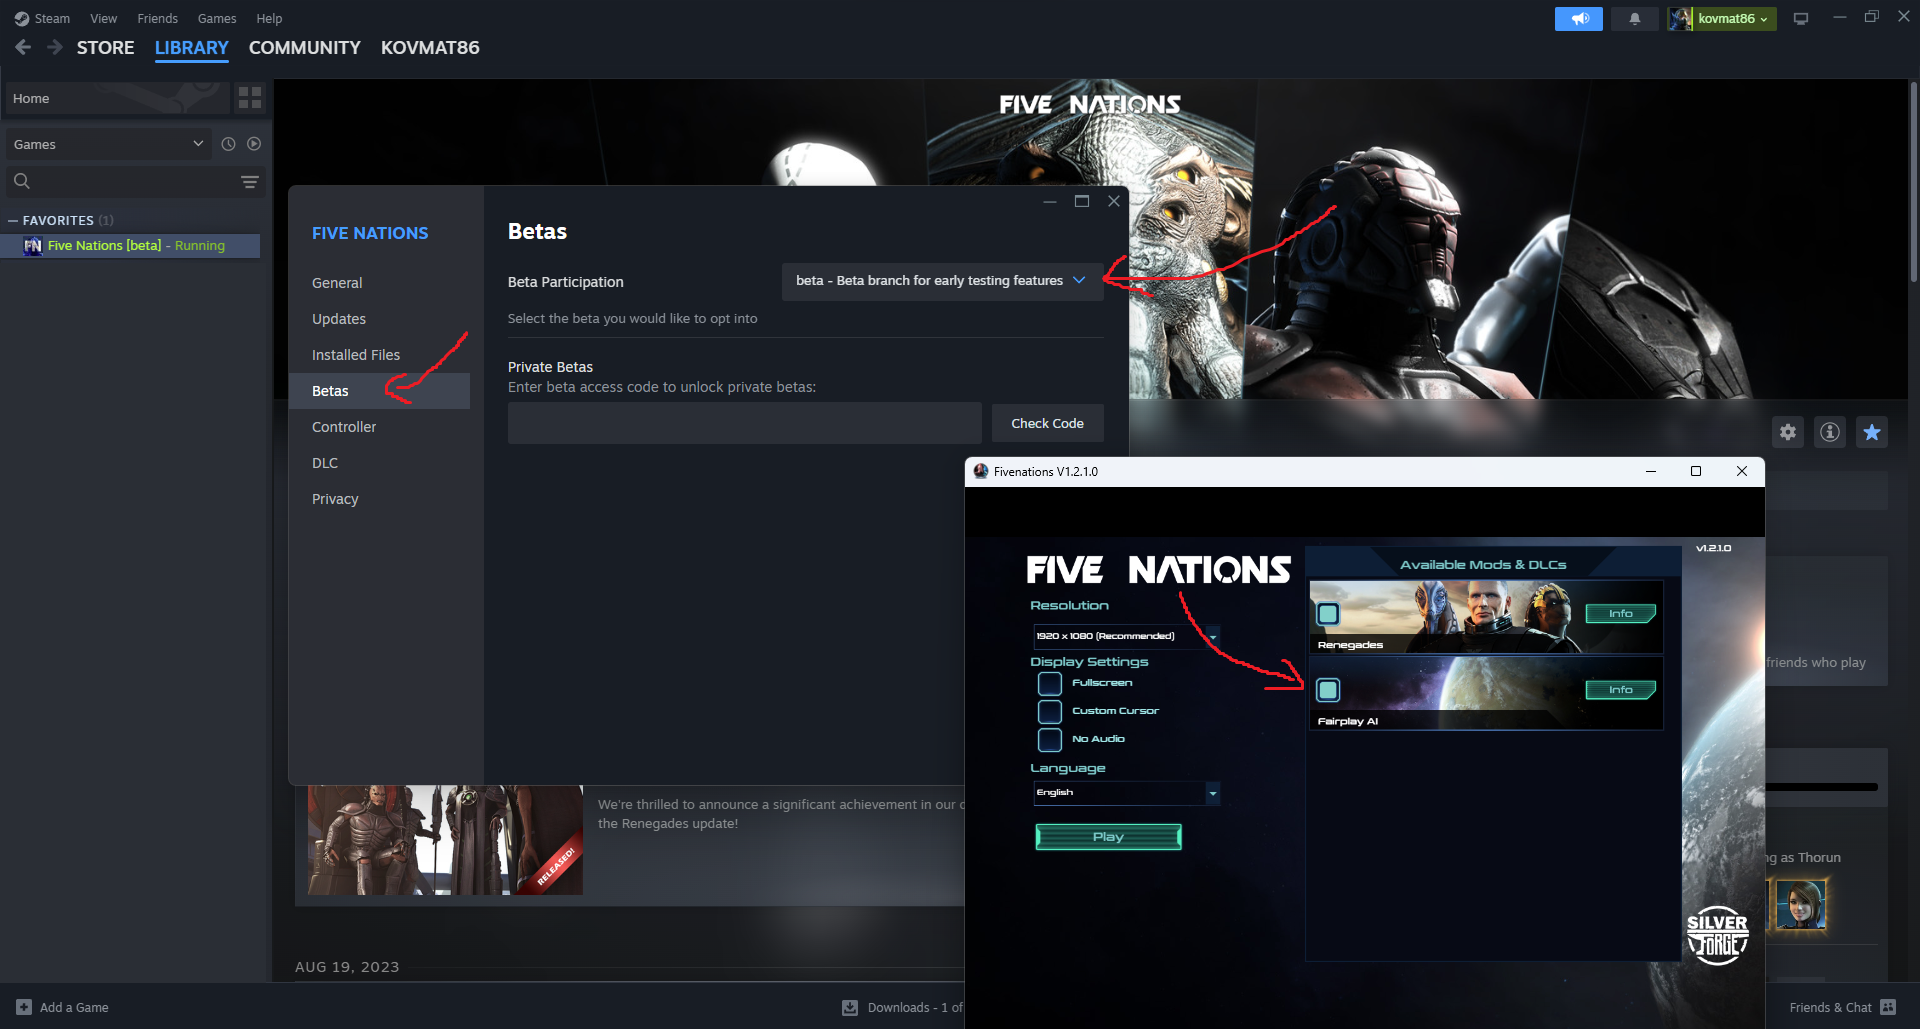This screenshot has width=1920, height=1029.
Task: Expand the kovmat86 account dropdown
Action: (1734, 19)
